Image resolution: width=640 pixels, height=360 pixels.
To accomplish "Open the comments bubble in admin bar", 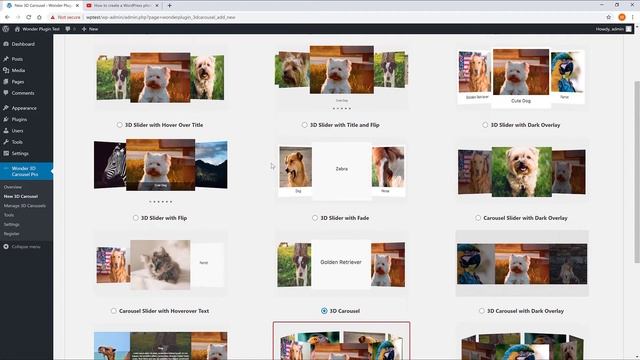I will pyautogui.click(x=68, y=29).
